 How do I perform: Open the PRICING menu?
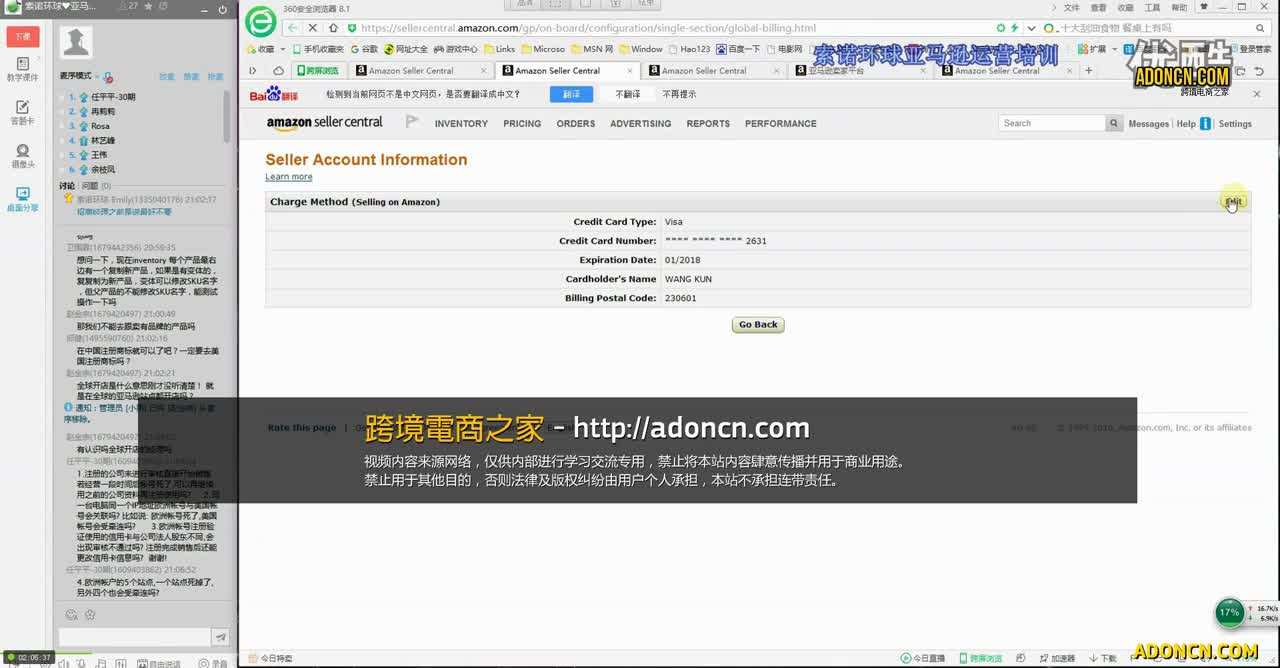tap(522, 124)
